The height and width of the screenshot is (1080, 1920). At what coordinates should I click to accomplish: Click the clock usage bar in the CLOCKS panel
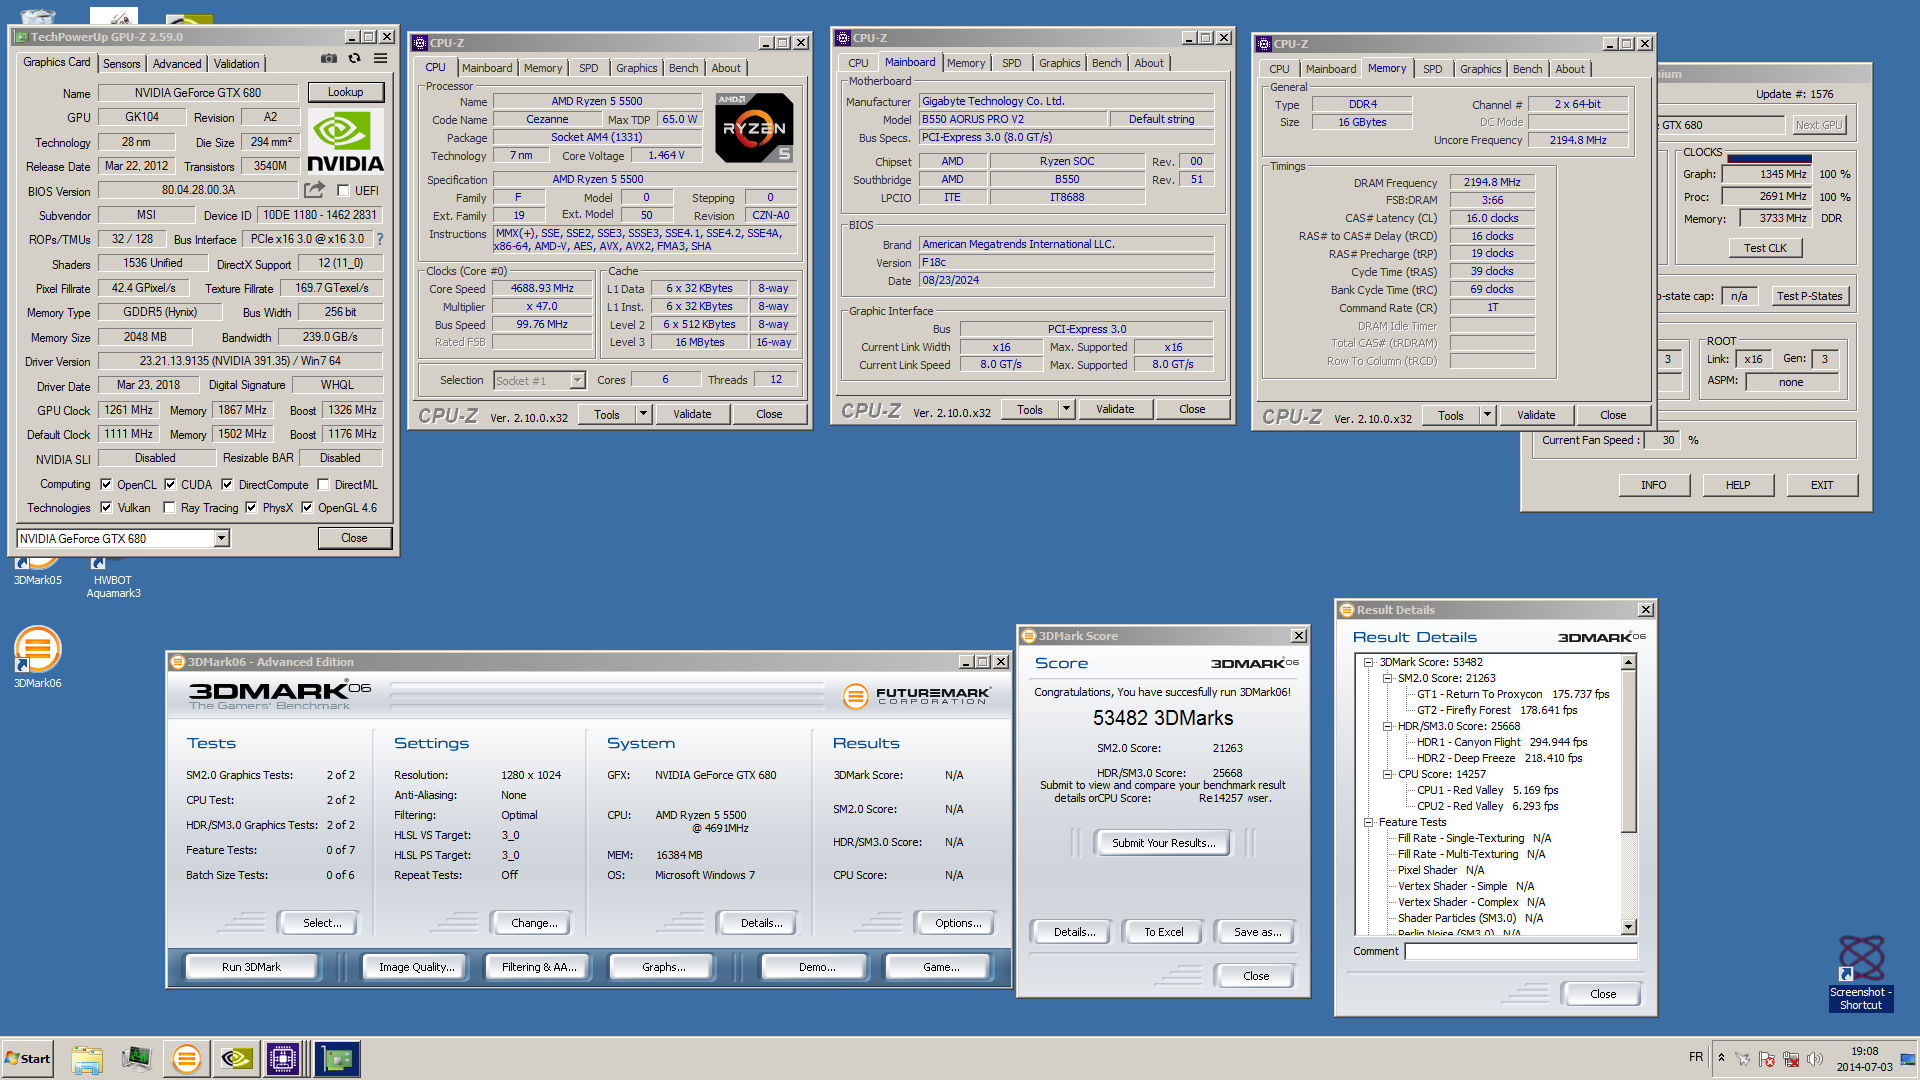[x=1769, y=158]
